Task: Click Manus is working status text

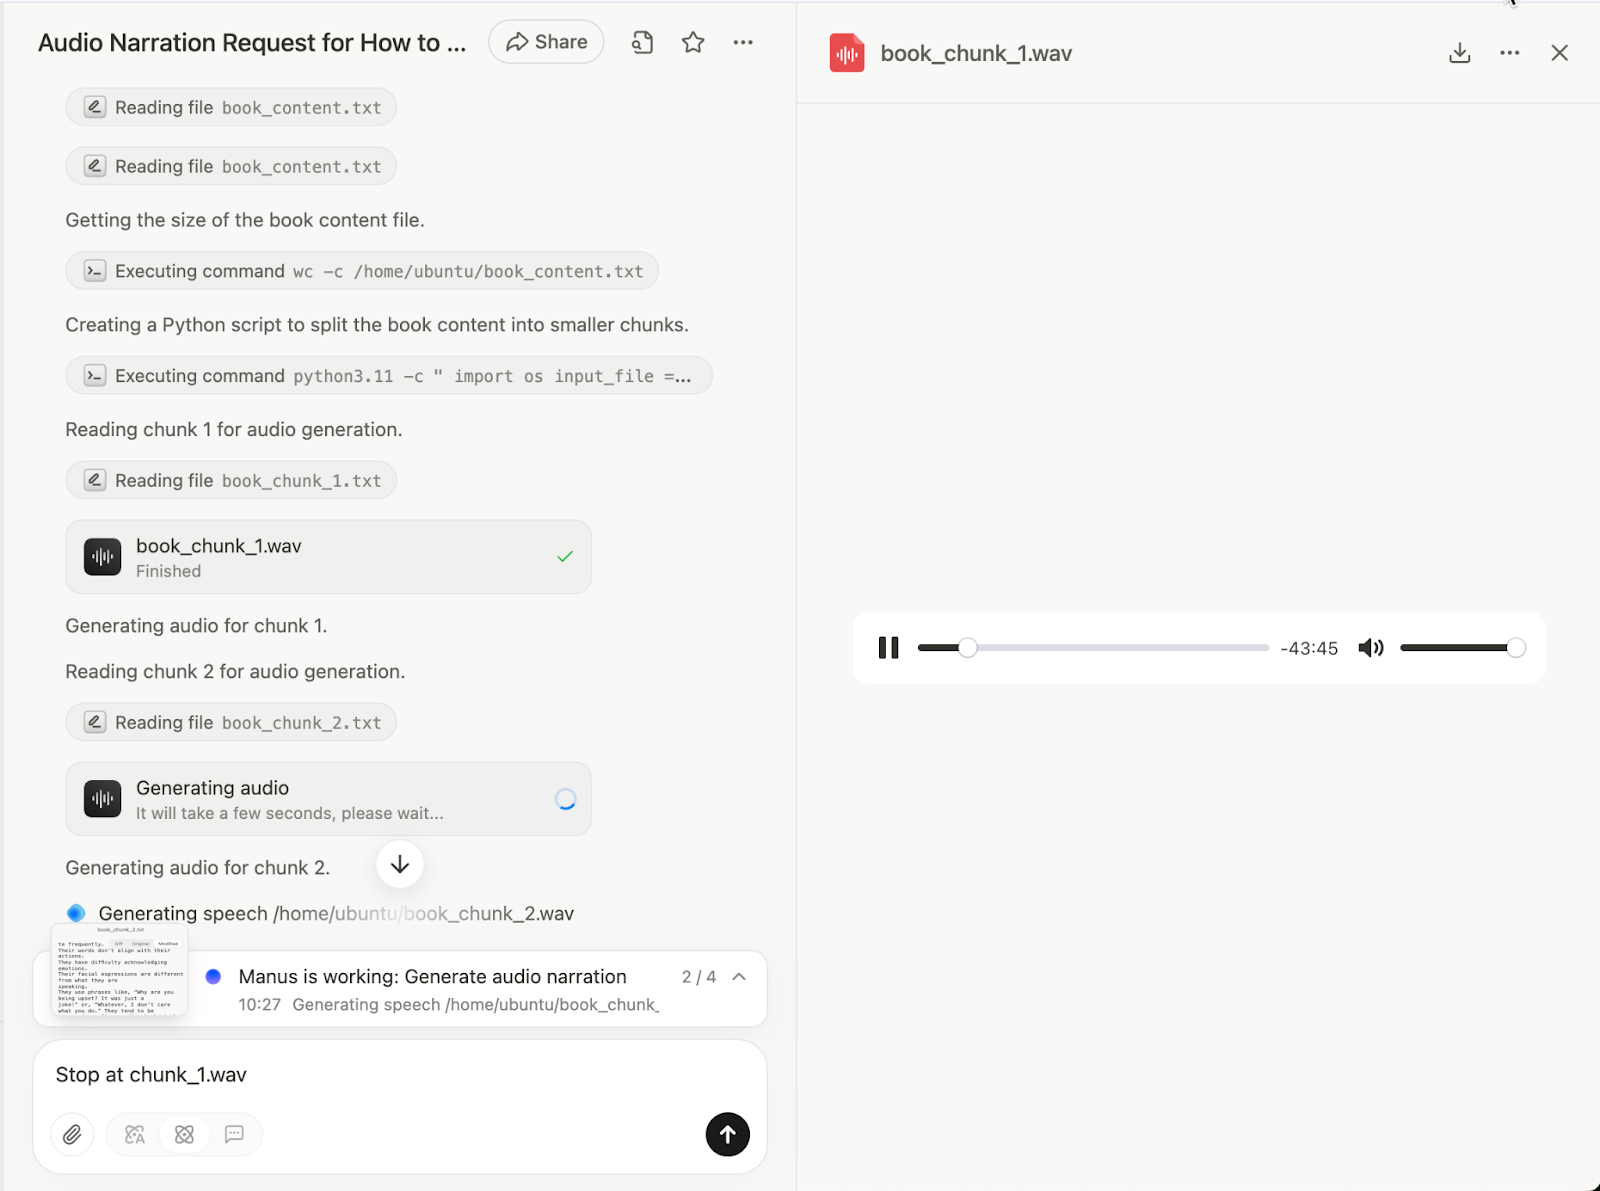Action: pos(432,977)
